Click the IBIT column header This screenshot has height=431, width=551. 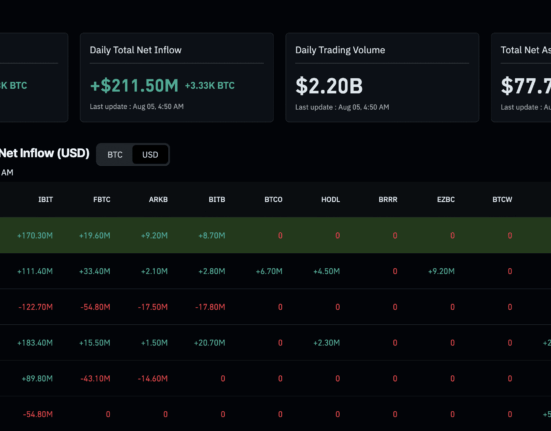(x=45, y=200)
